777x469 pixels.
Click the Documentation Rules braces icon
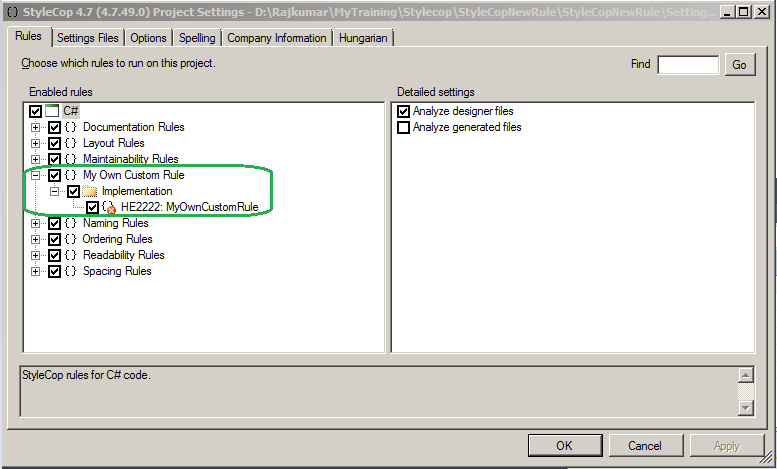(71, 127)
